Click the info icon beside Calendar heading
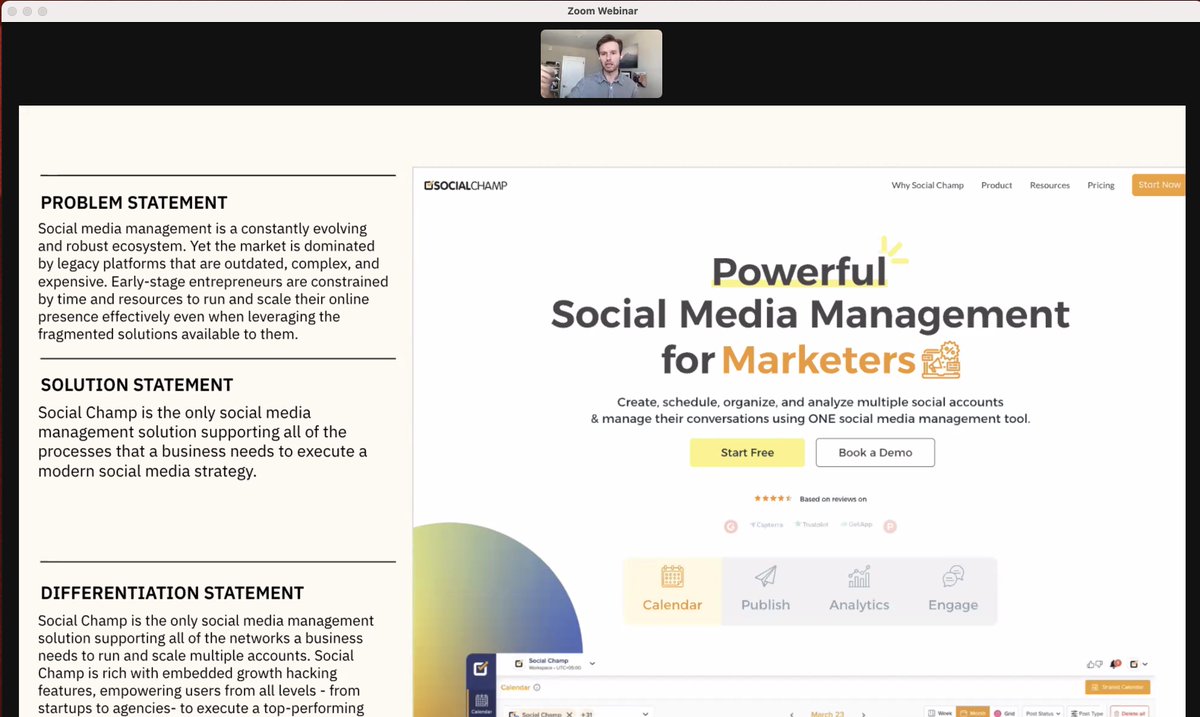The width and height of the screenshot is (1200, 717). coord(537,687)
